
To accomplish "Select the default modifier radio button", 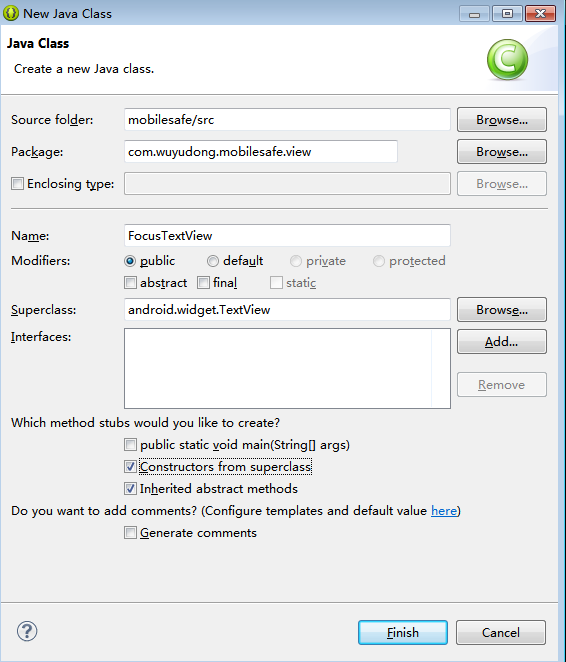I will click(213, 261).
